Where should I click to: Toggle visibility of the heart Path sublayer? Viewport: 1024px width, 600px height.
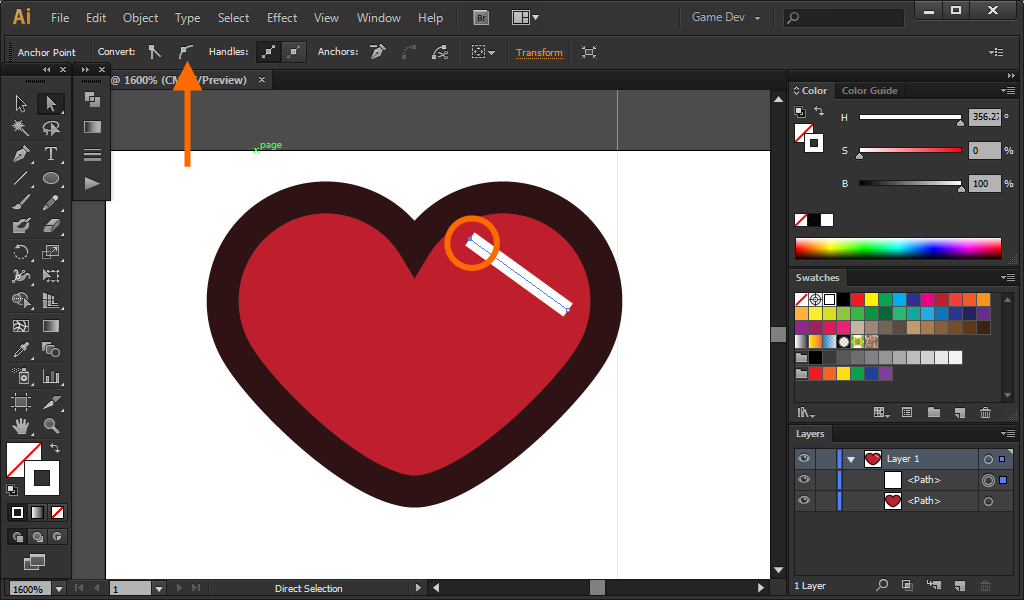(x=803, y=501)
